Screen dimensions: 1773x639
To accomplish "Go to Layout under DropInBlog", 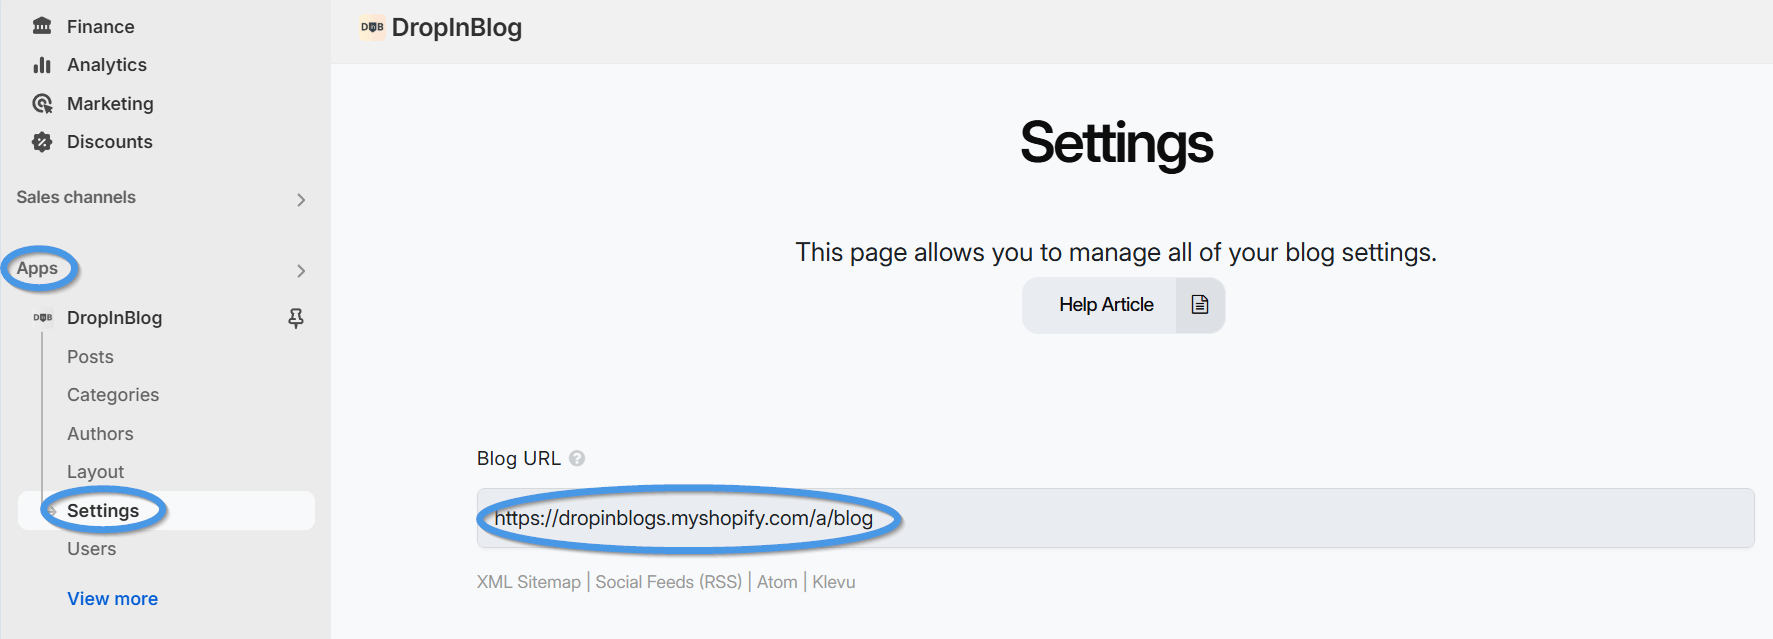I will coord(95,472).
